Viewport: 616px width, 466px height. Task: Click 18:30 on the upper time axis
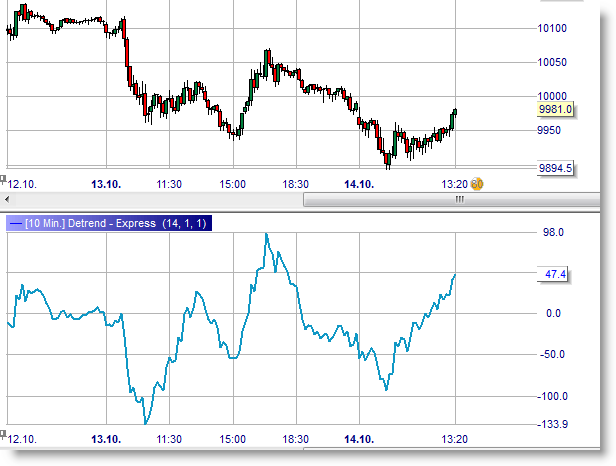[x=295, y=184]
